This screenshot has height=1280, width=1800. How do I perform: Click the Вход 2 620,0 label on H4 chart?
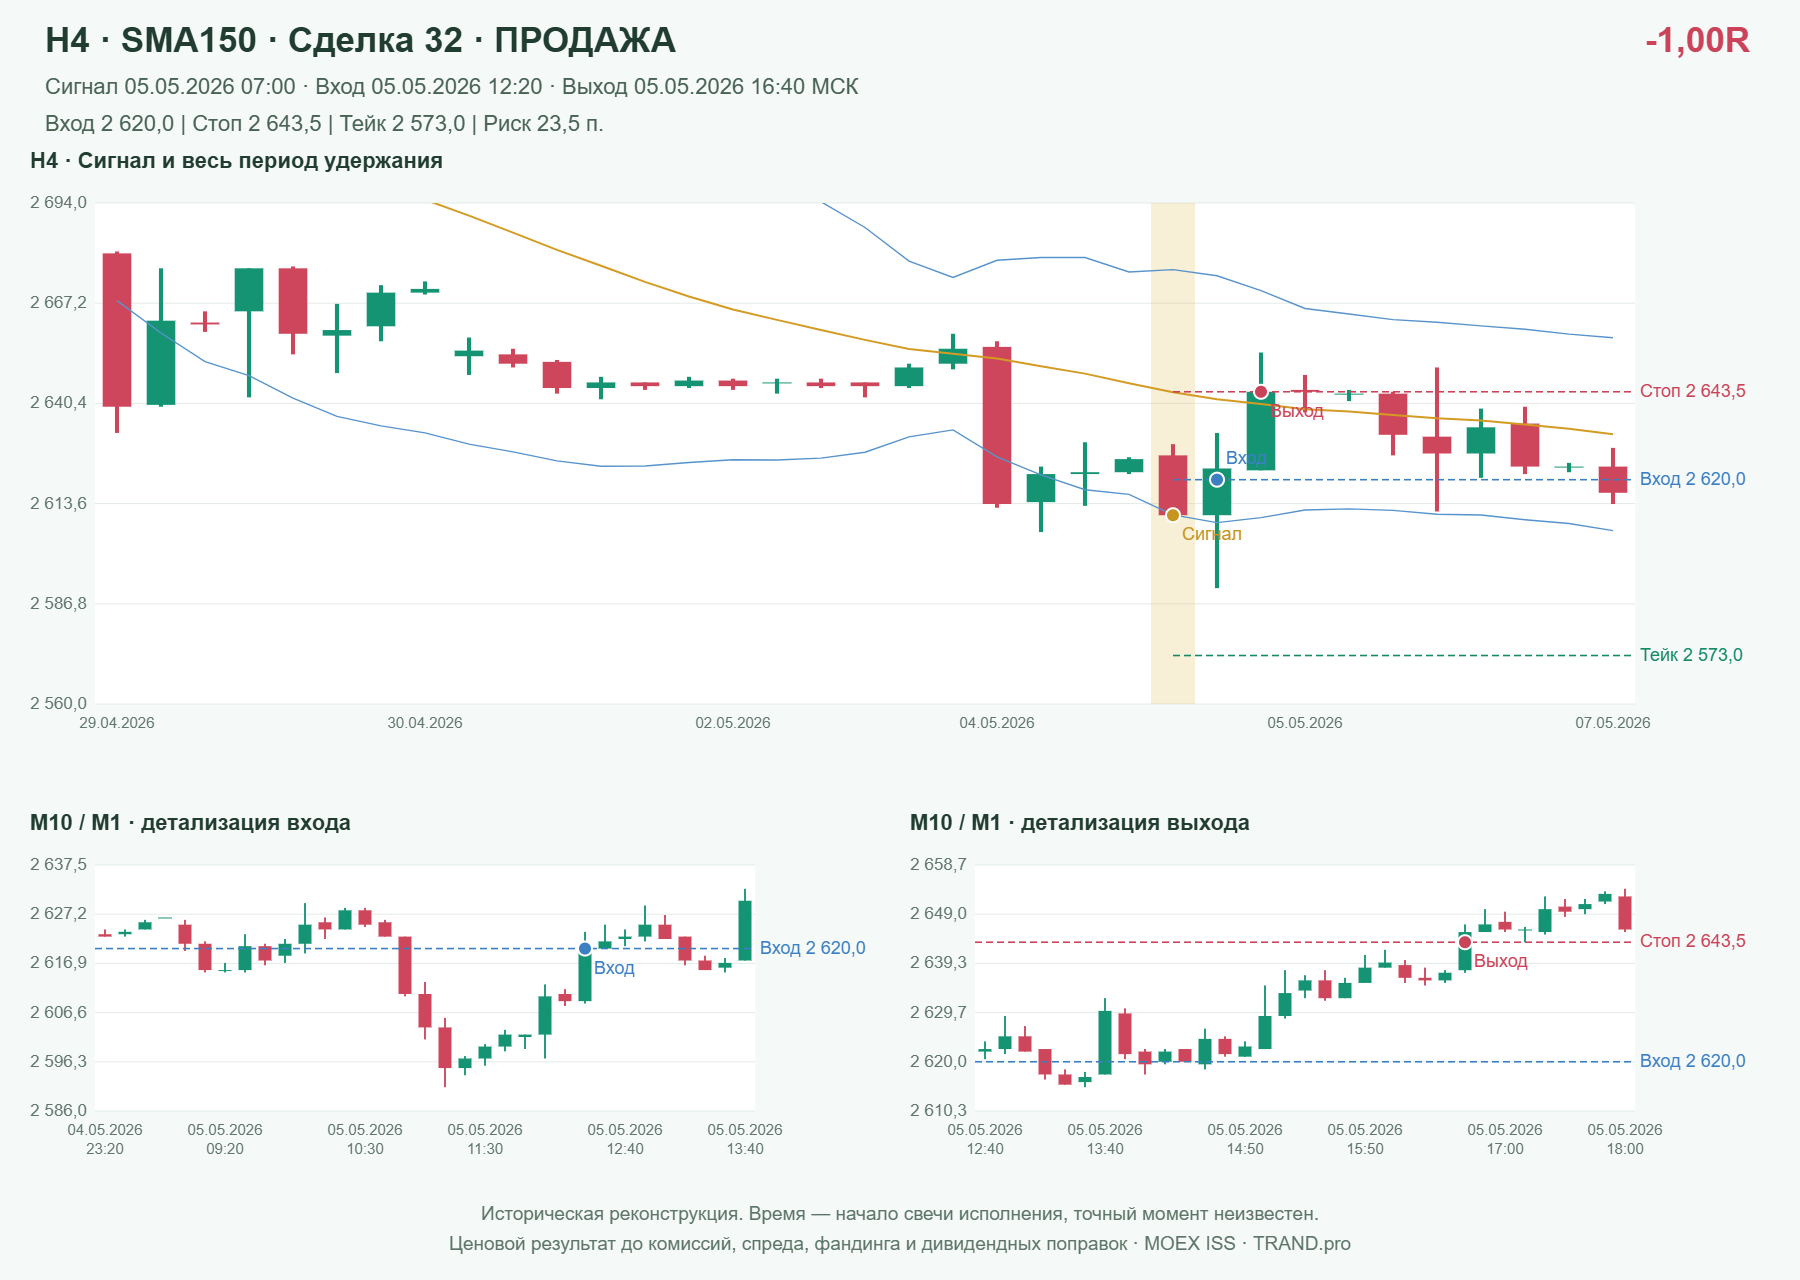pyautogui.click(x=1692, y=479)
